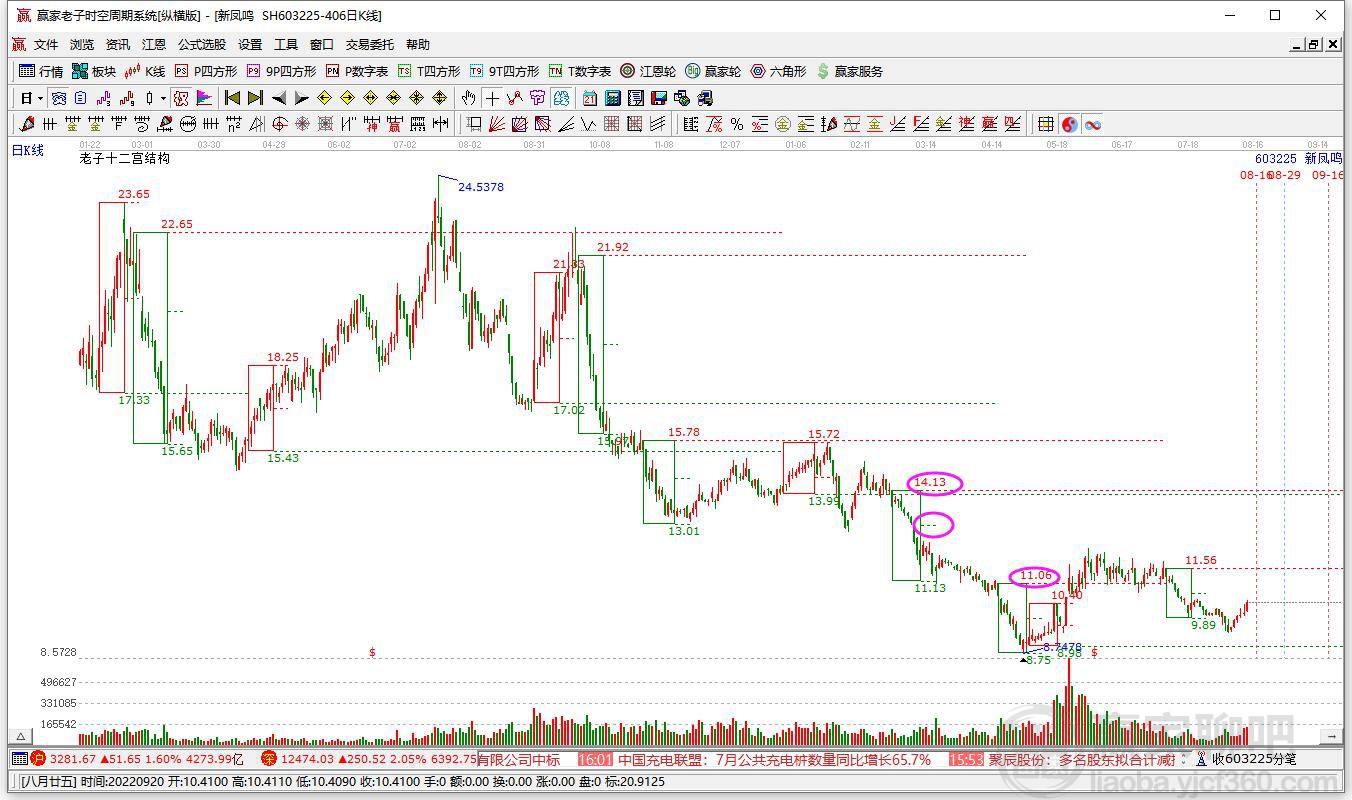This screenshot has width=1352, height=800.
Task: Open the T四方形 tool
Action: 429,71
